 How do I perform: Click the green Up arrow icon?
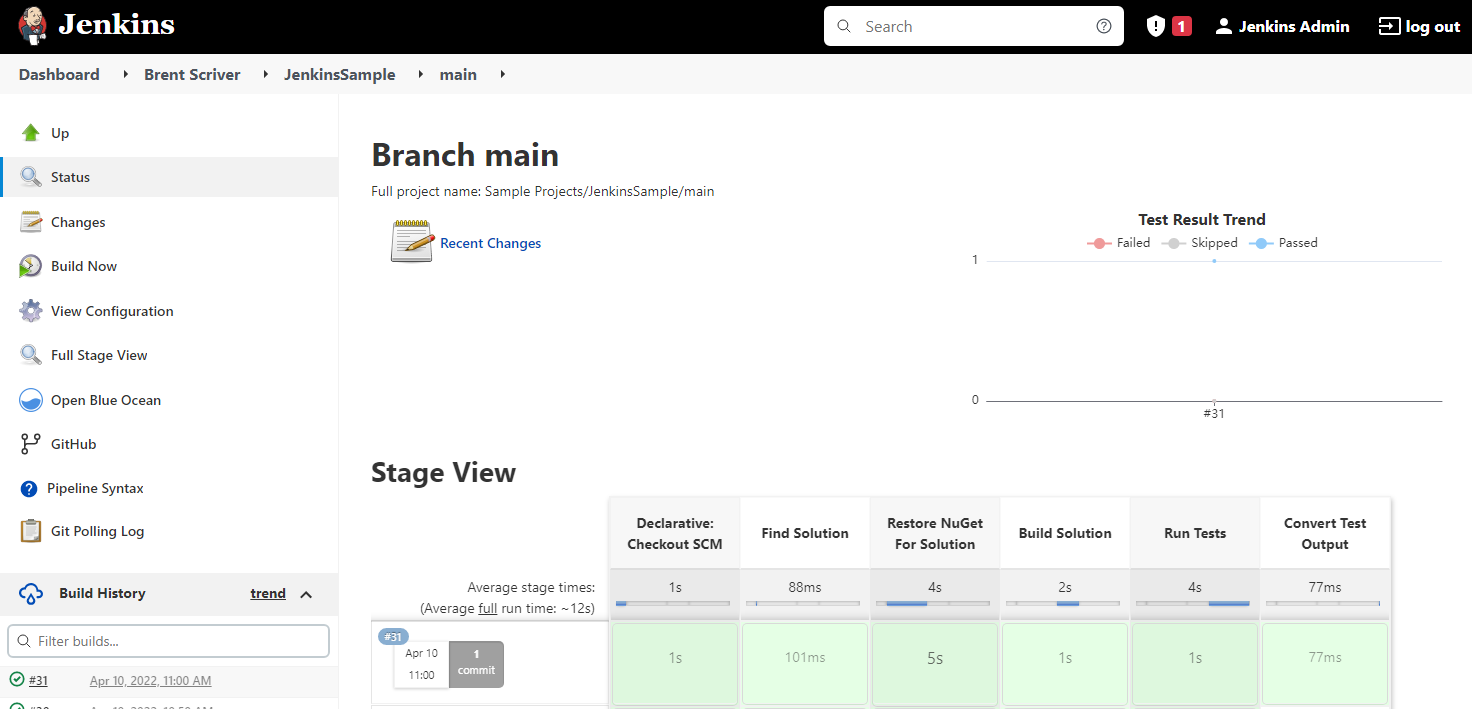pyautogui.click(x=31, y=133)
